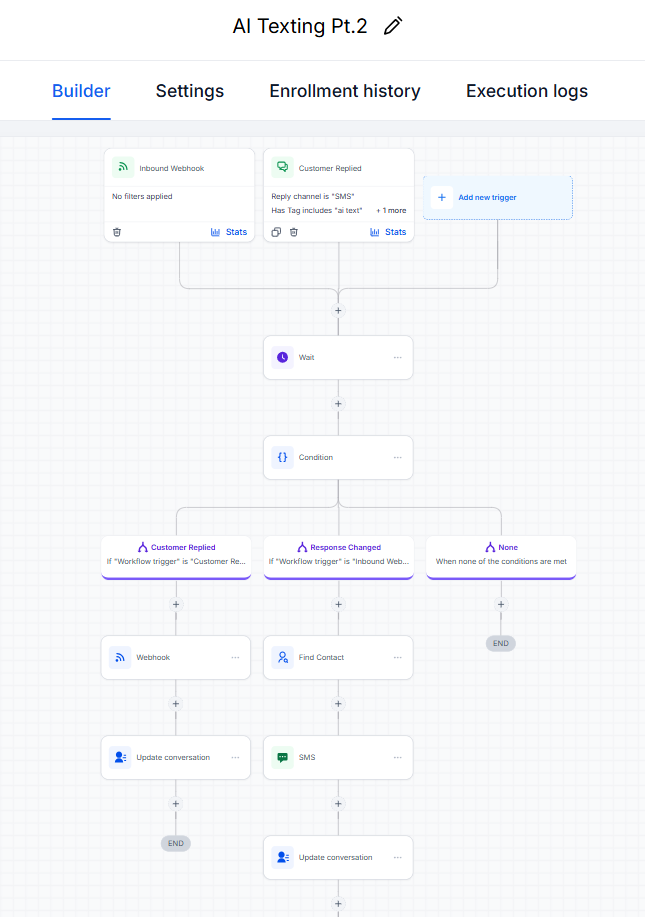Image resolution: width=645 pixels, height=917 pixels.
Task: Open the Builder tab
Action: point(81,91)
